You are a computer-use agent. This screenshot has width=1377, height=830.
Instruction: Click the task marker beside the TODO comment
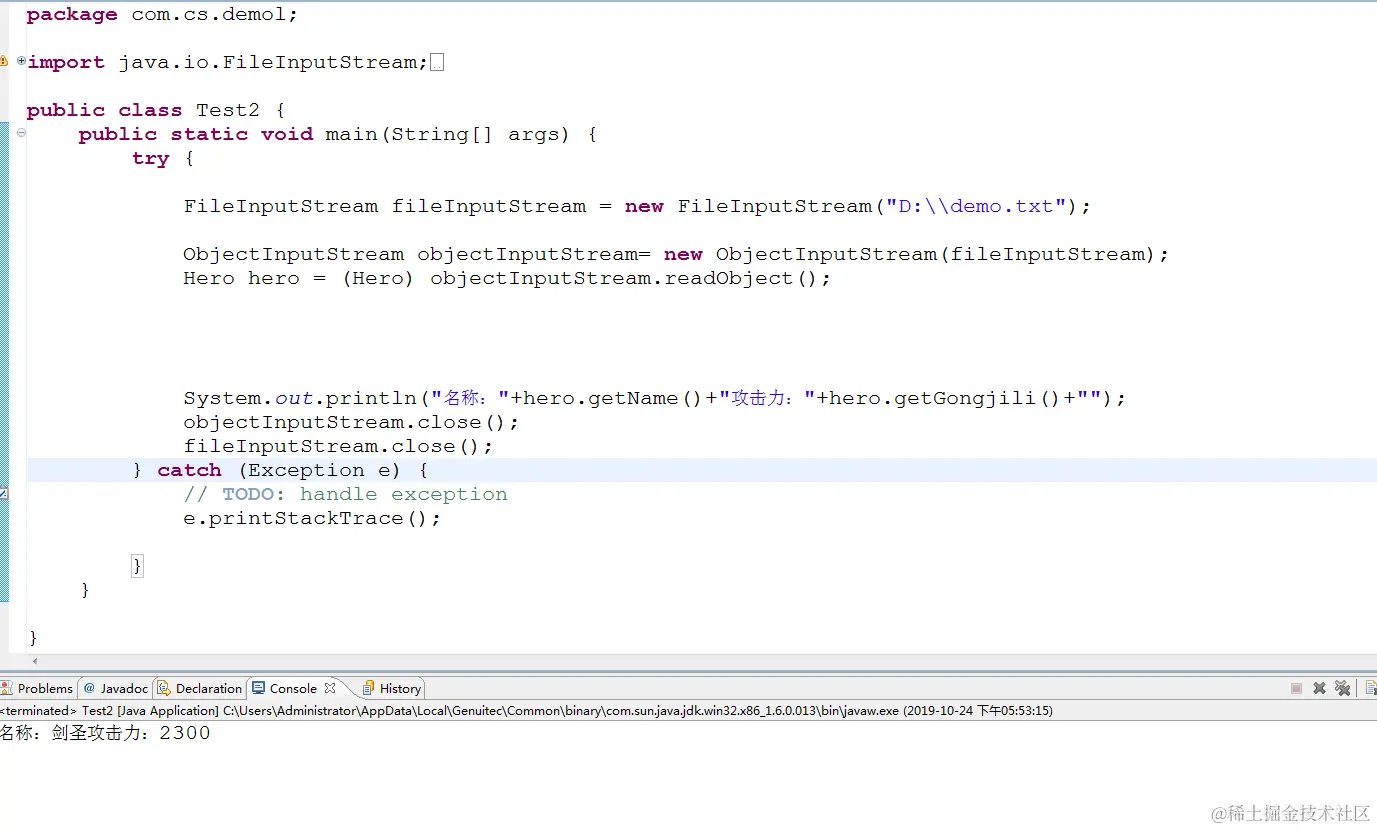click(x=4, y=494)
